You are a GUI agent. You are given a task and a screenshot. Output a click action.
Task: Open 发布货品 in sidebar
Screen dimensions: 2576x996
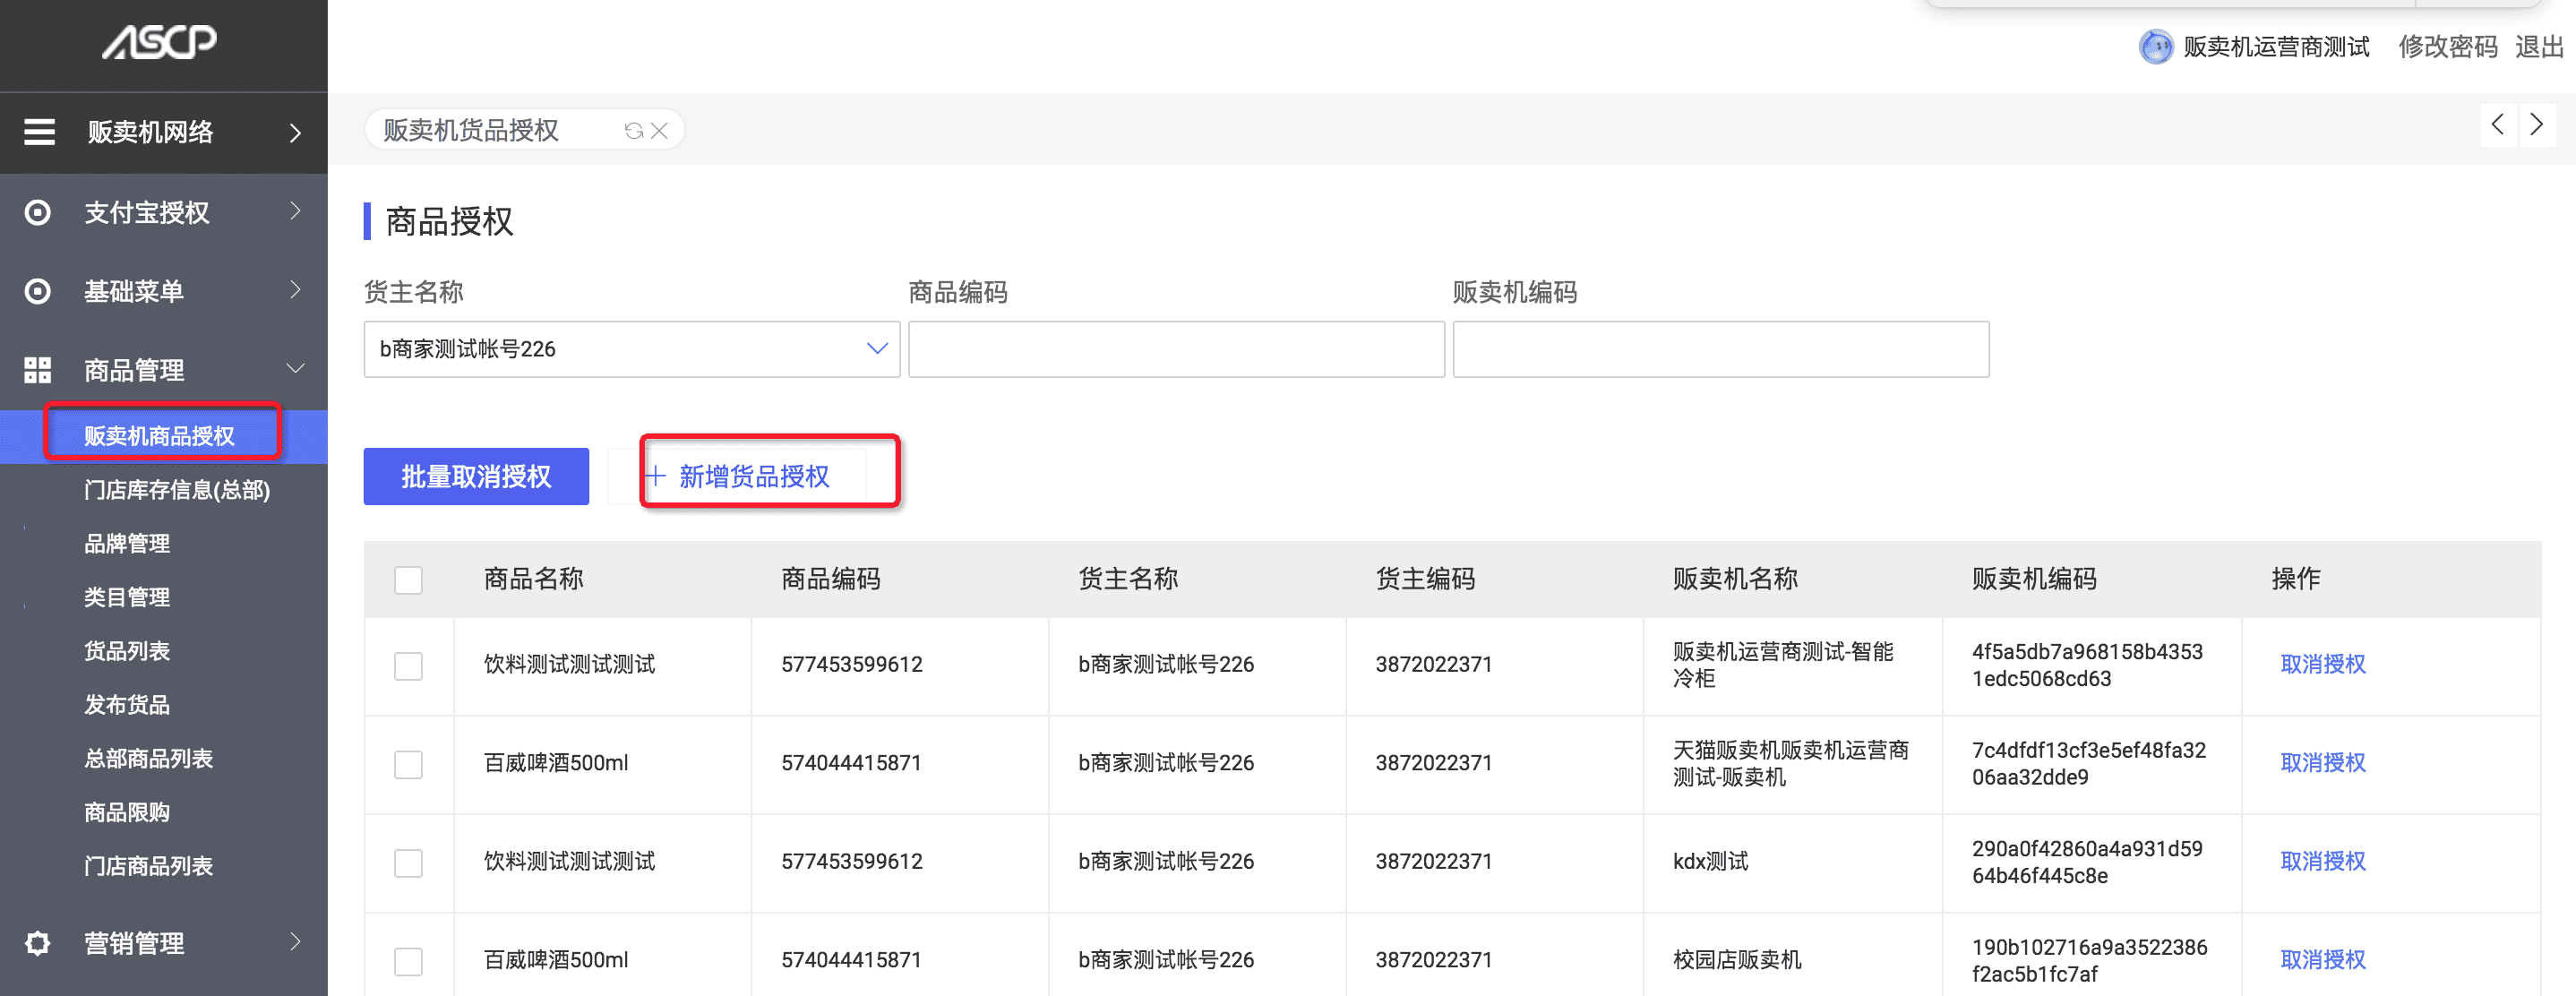[127, 705]
